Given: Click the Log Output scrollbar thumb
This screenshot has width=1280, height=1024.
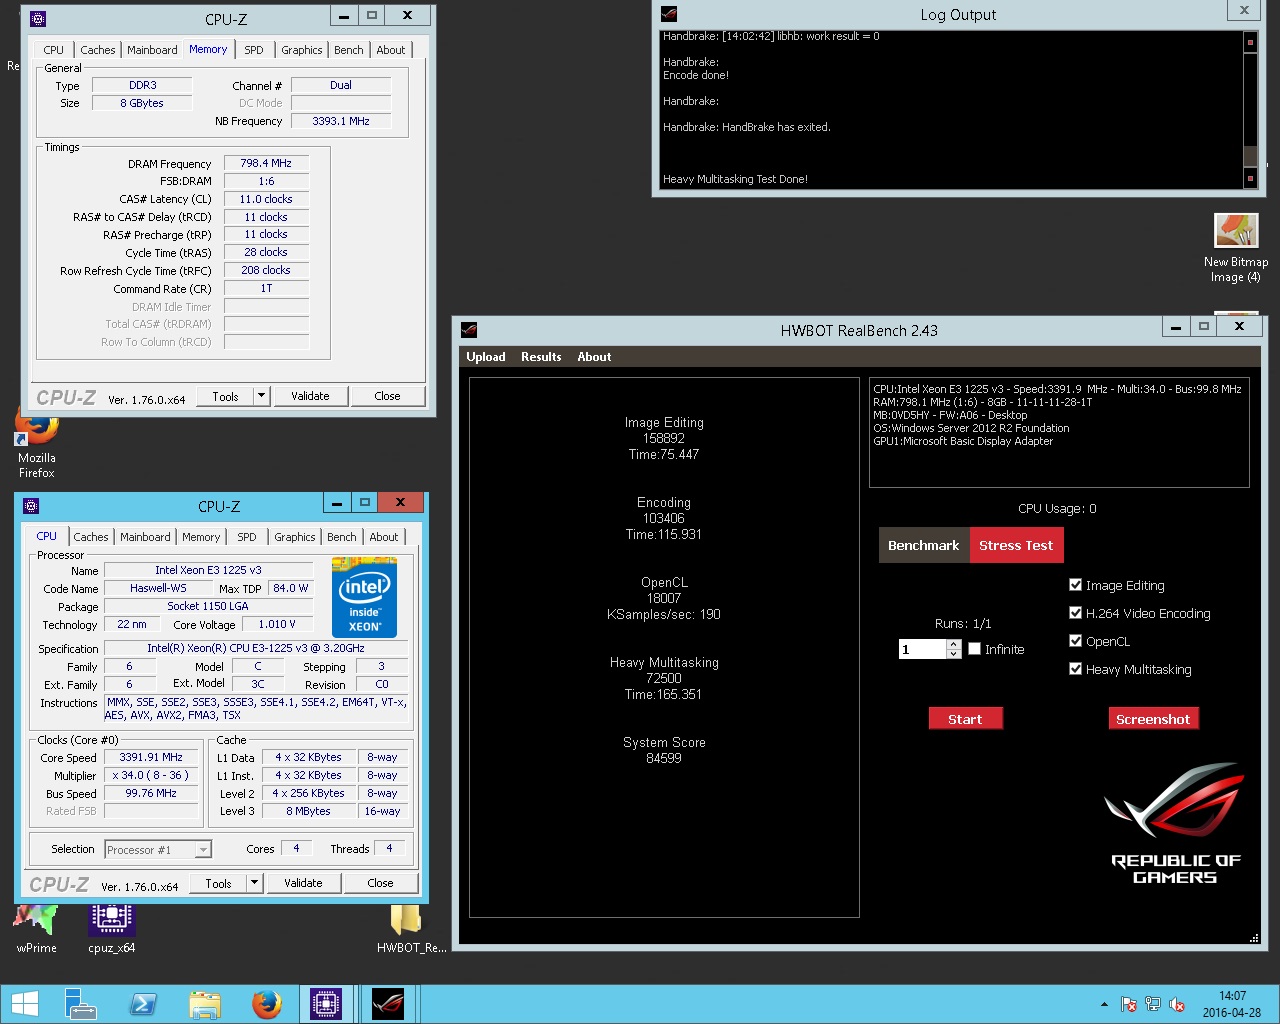Looking at the screenshot, I should pyautogui.click(x=1250, y=156).
